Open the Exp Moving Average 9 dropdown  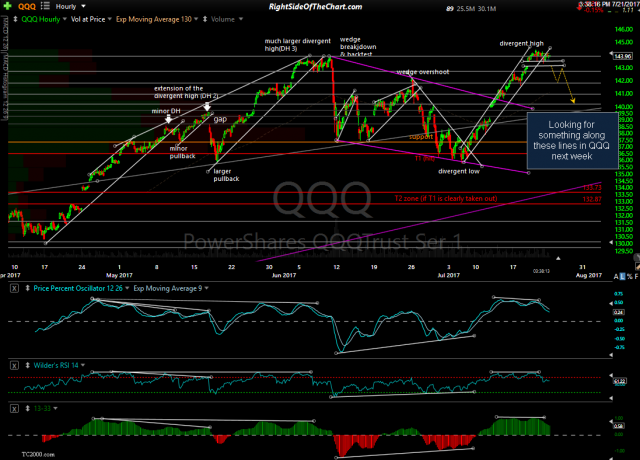click(x=171, y=288)
